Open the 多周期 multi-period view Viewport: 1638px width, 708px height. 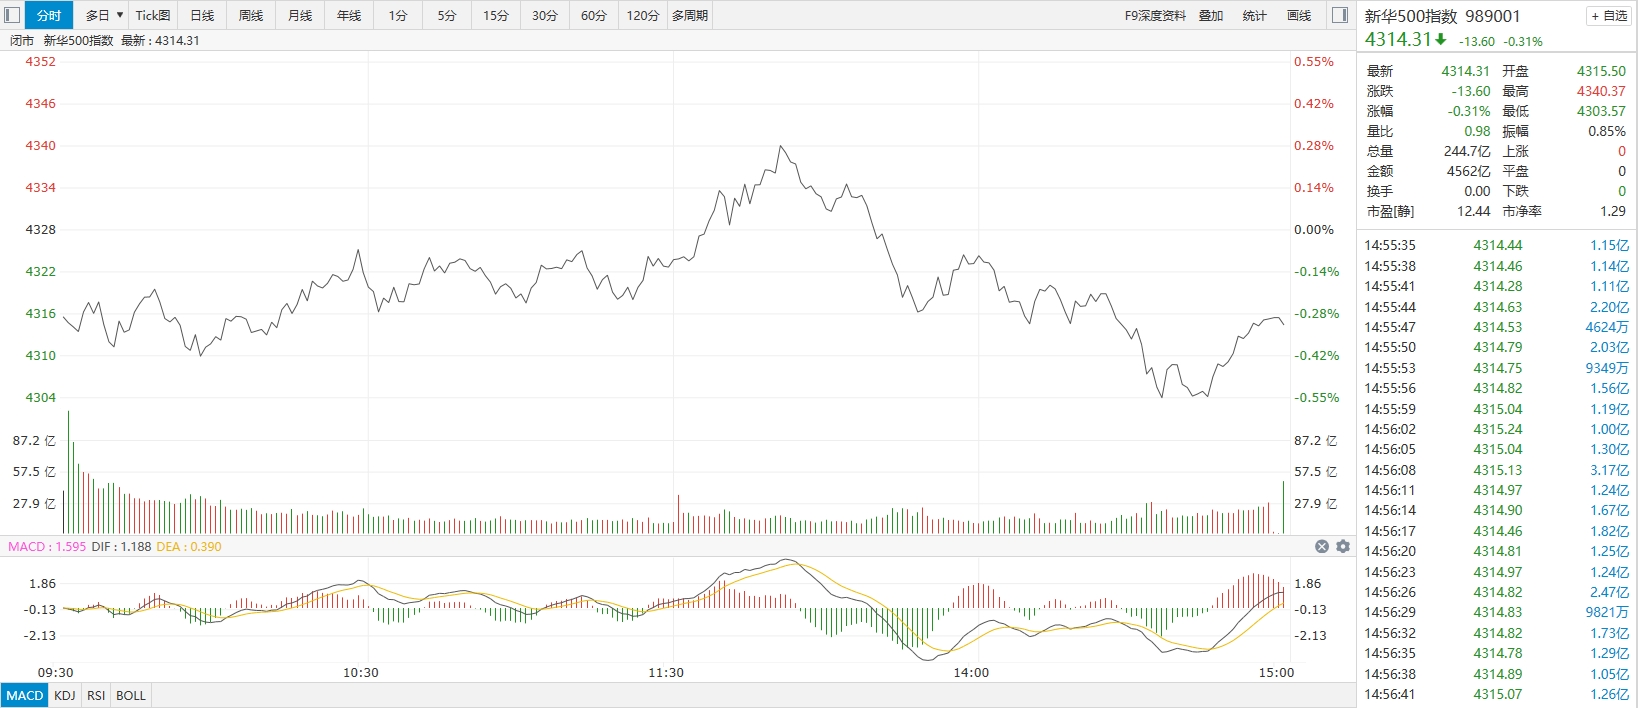pos(690,15)
